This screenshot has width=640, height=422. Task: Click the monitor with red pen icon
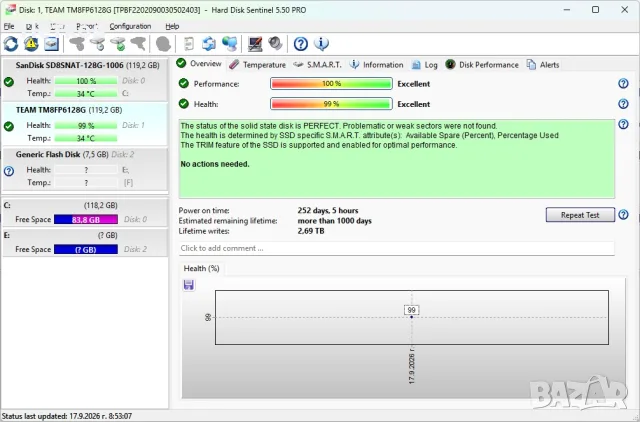[255, 44]
